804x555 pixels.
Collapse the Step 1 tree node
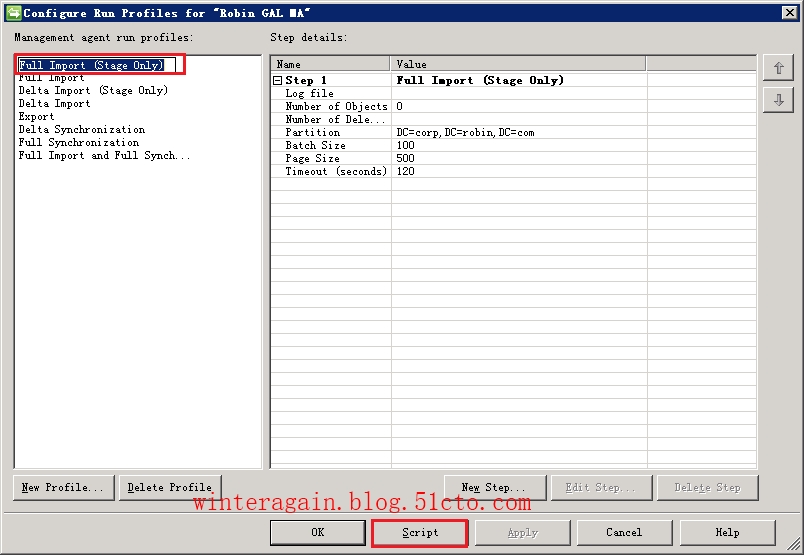[x=277, y=81]
